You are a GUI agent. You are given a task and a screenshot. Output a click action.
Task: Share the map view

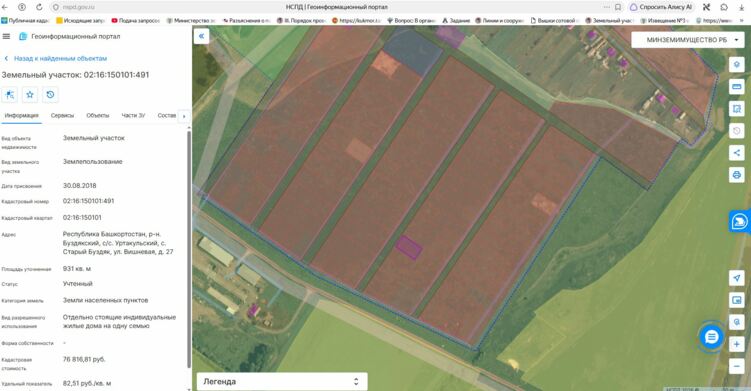(737, 153)
